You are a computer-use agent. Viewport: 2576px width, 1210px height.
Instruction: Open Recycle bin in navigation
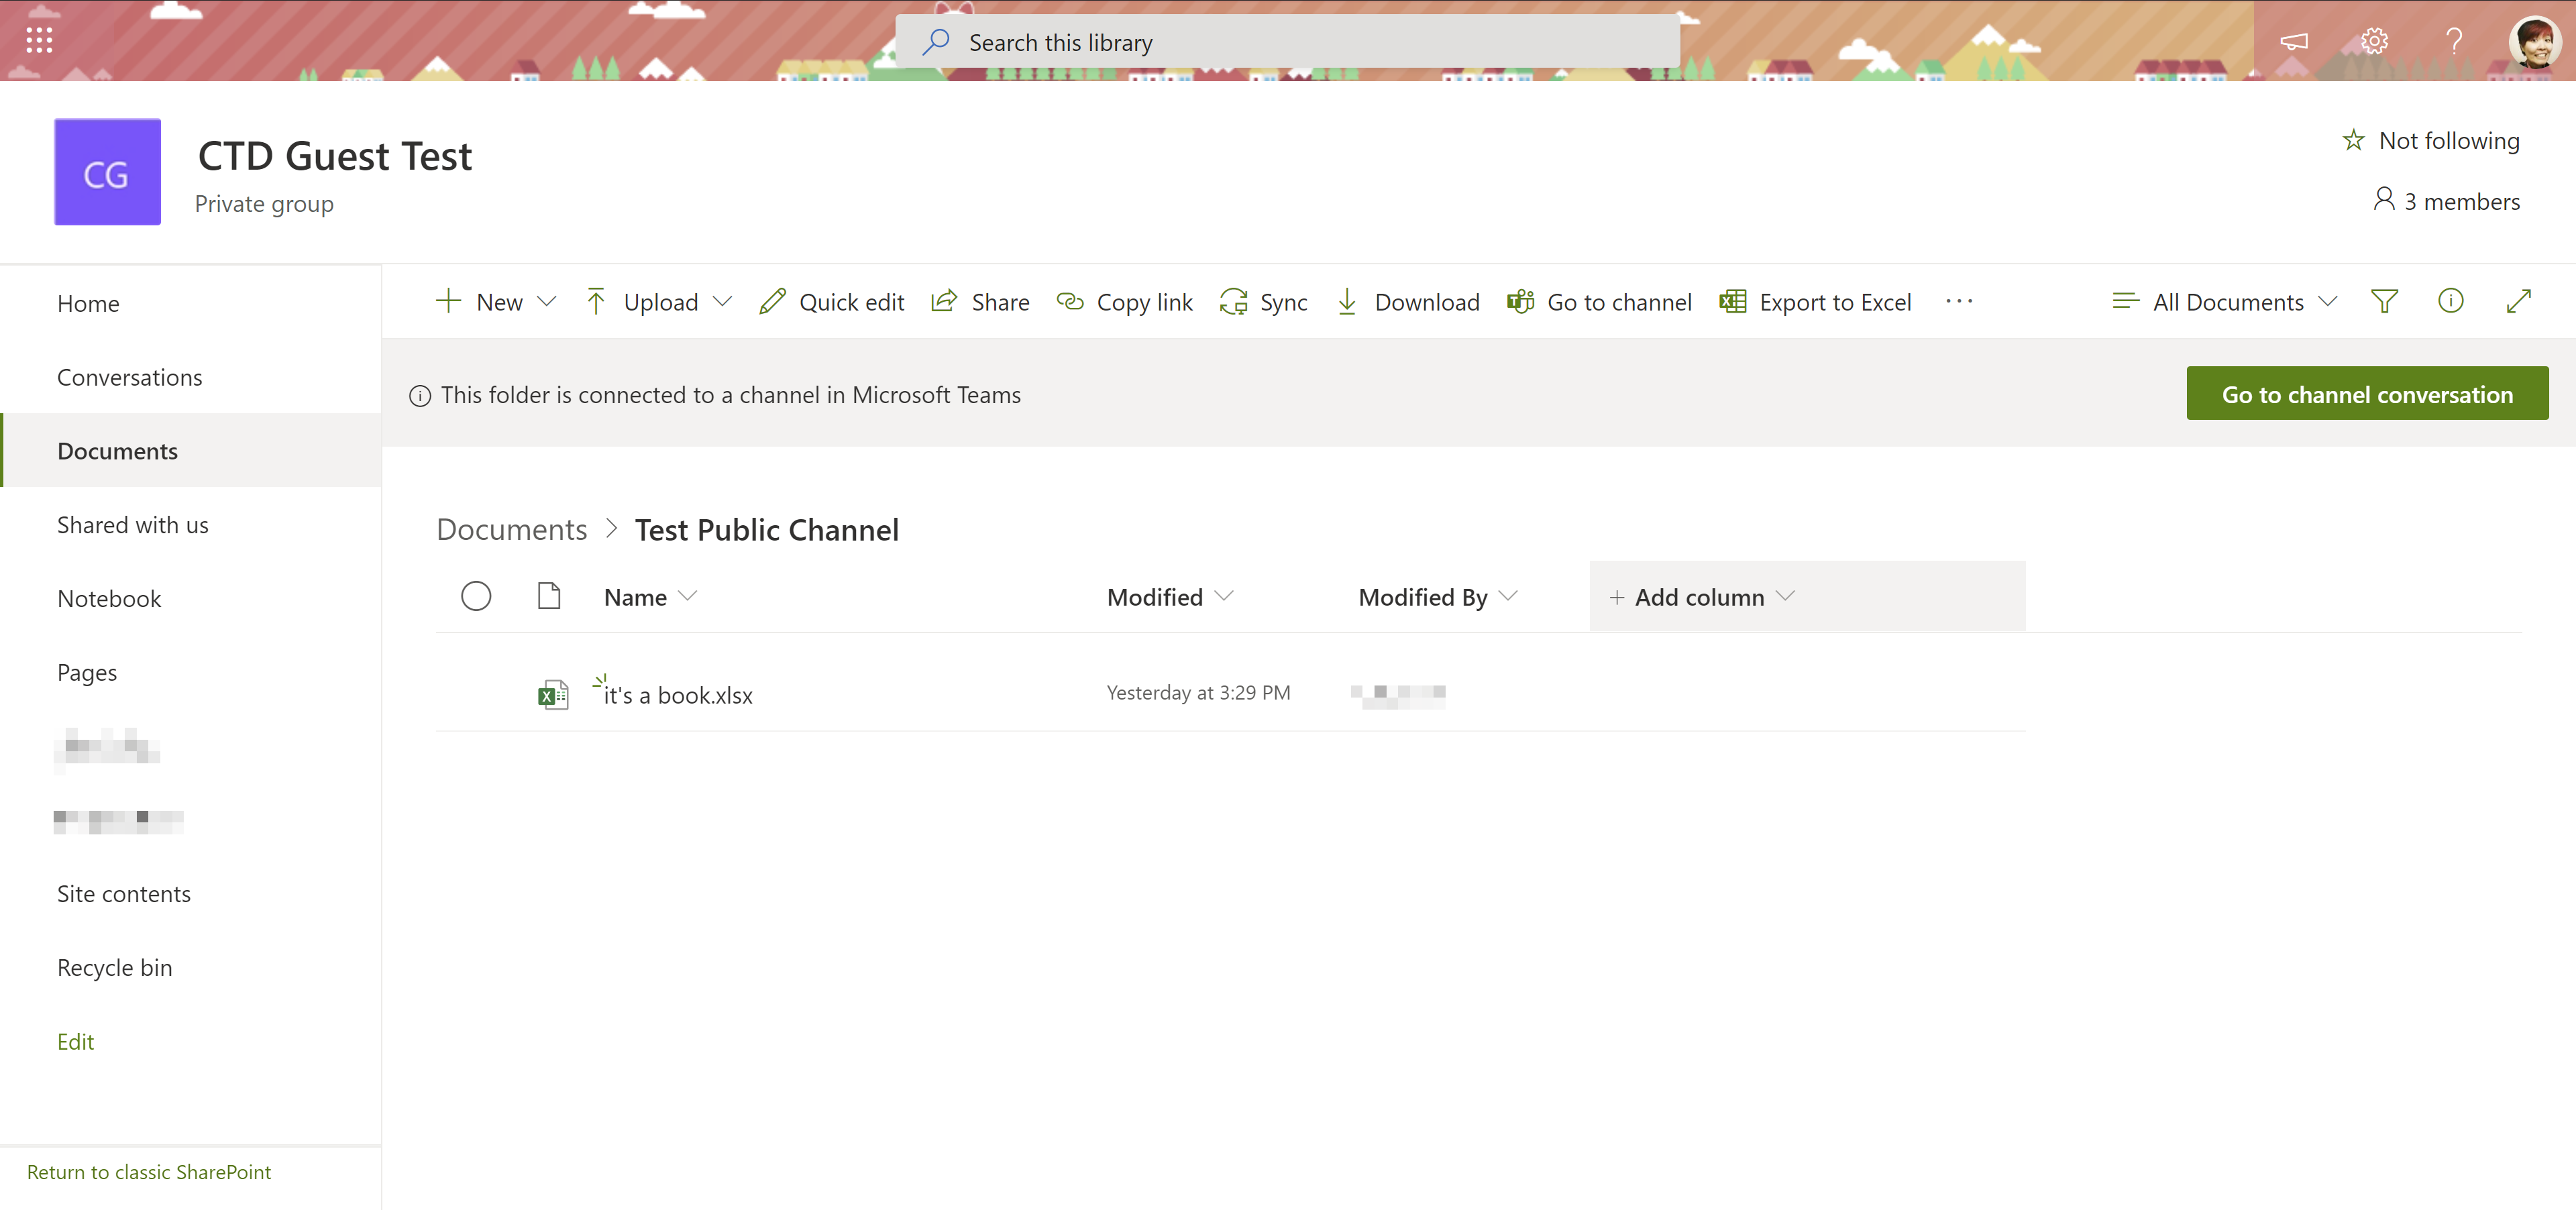coord(115,968)
